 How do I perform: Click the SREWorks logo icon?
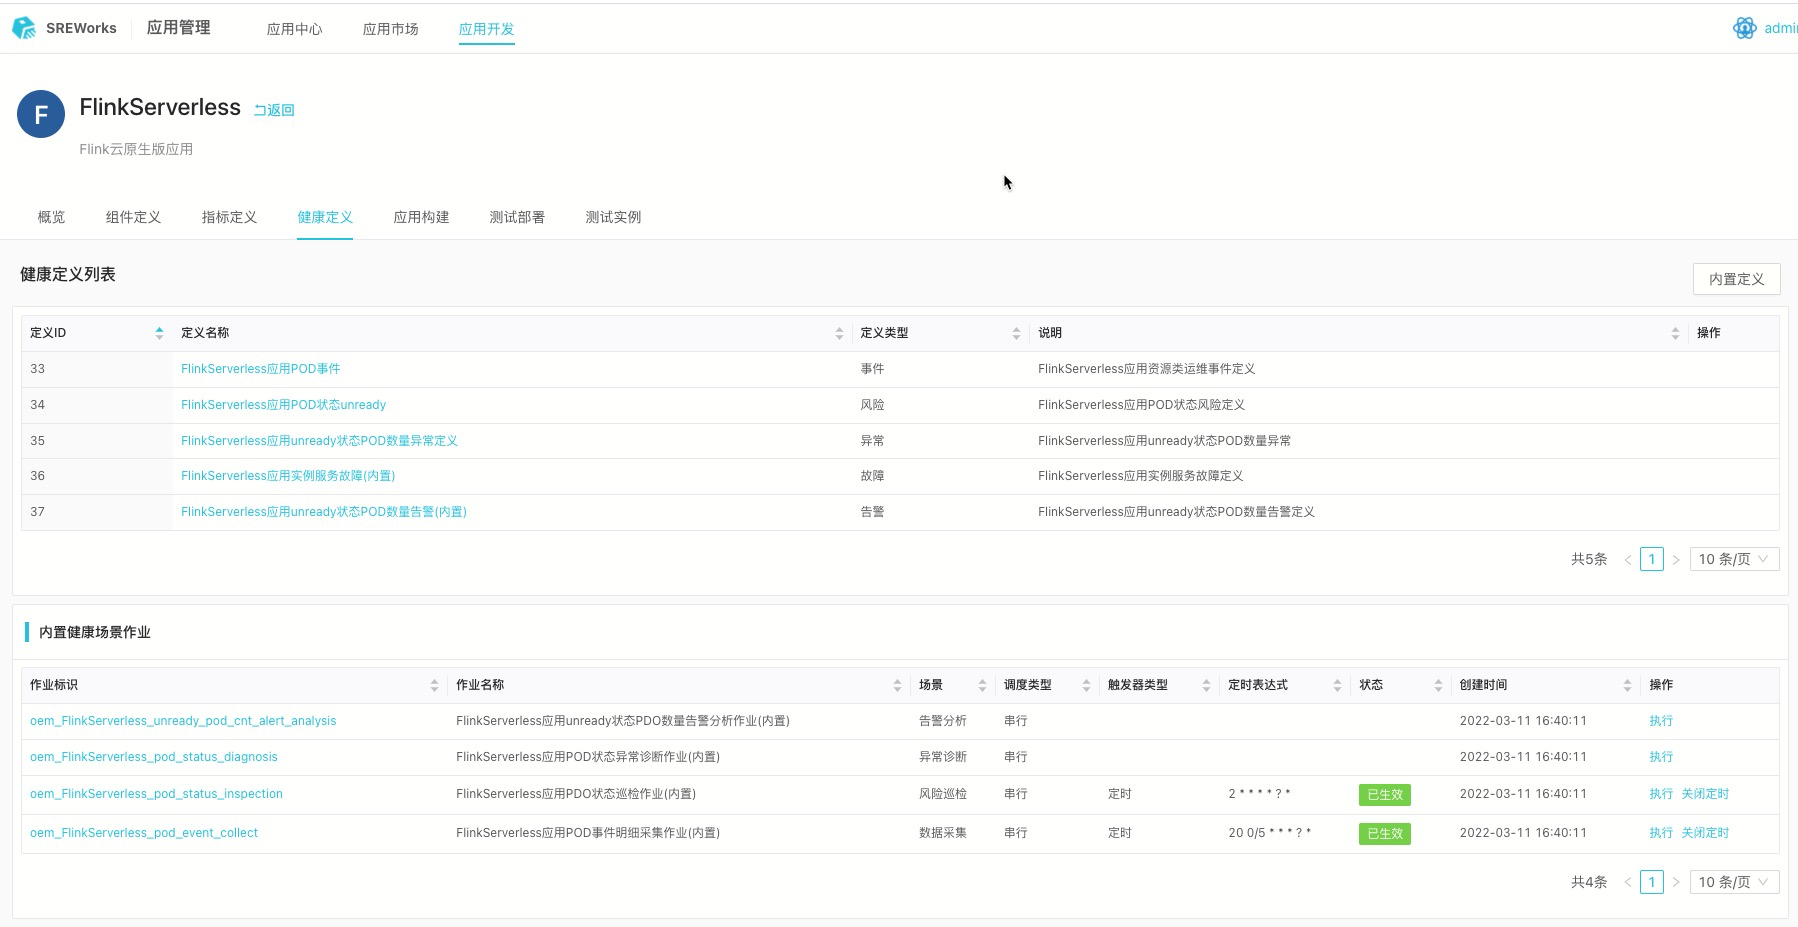point(24,28)
